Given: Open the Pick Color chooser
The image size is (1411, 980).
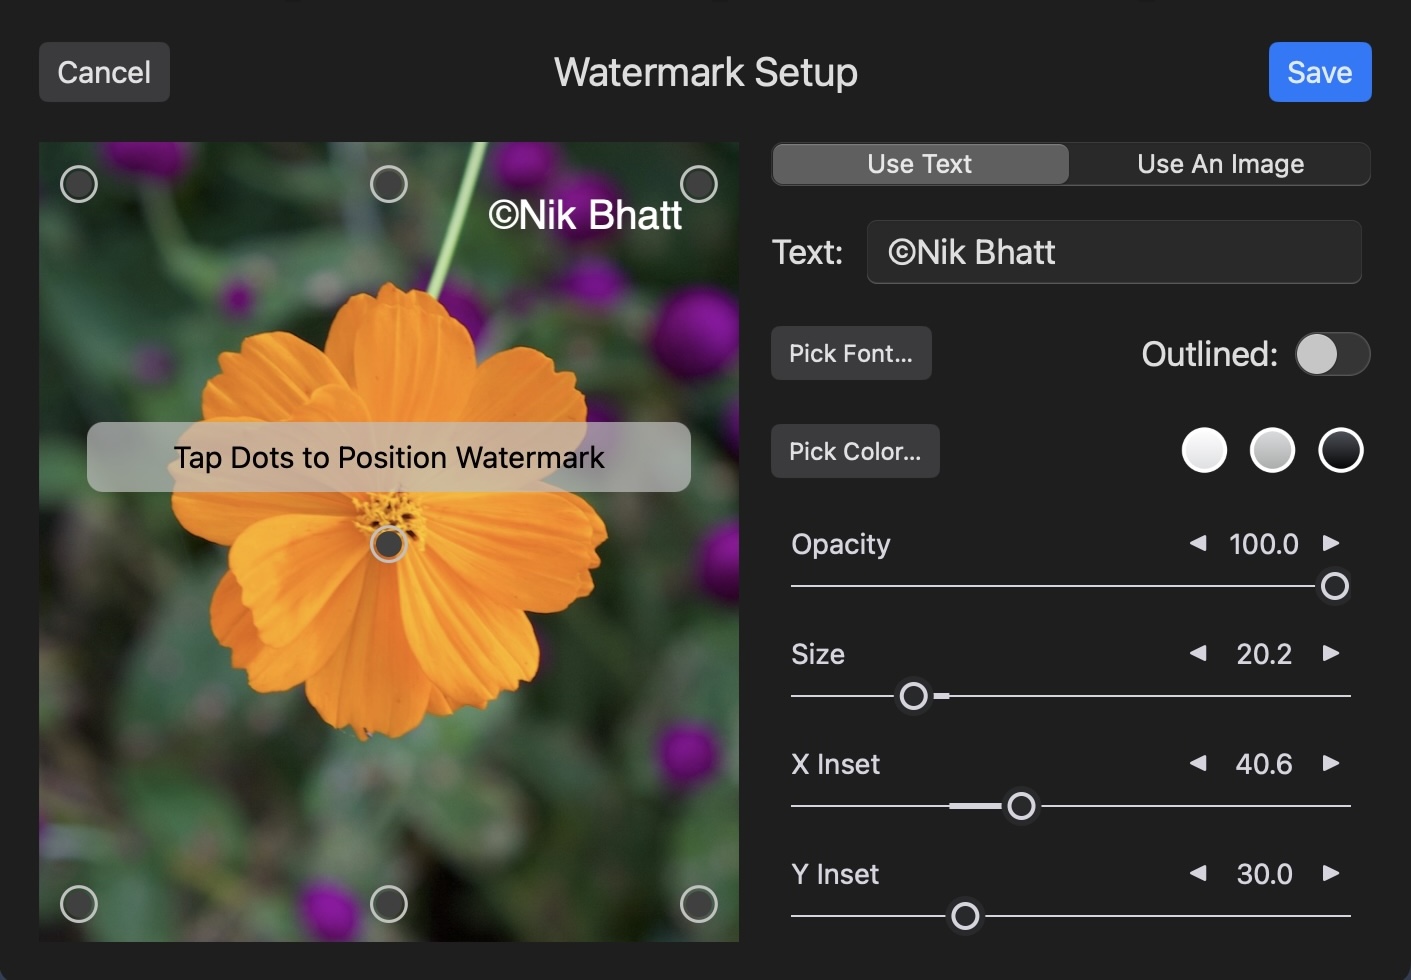Looking at the screenshot, I should click(855, 451).
